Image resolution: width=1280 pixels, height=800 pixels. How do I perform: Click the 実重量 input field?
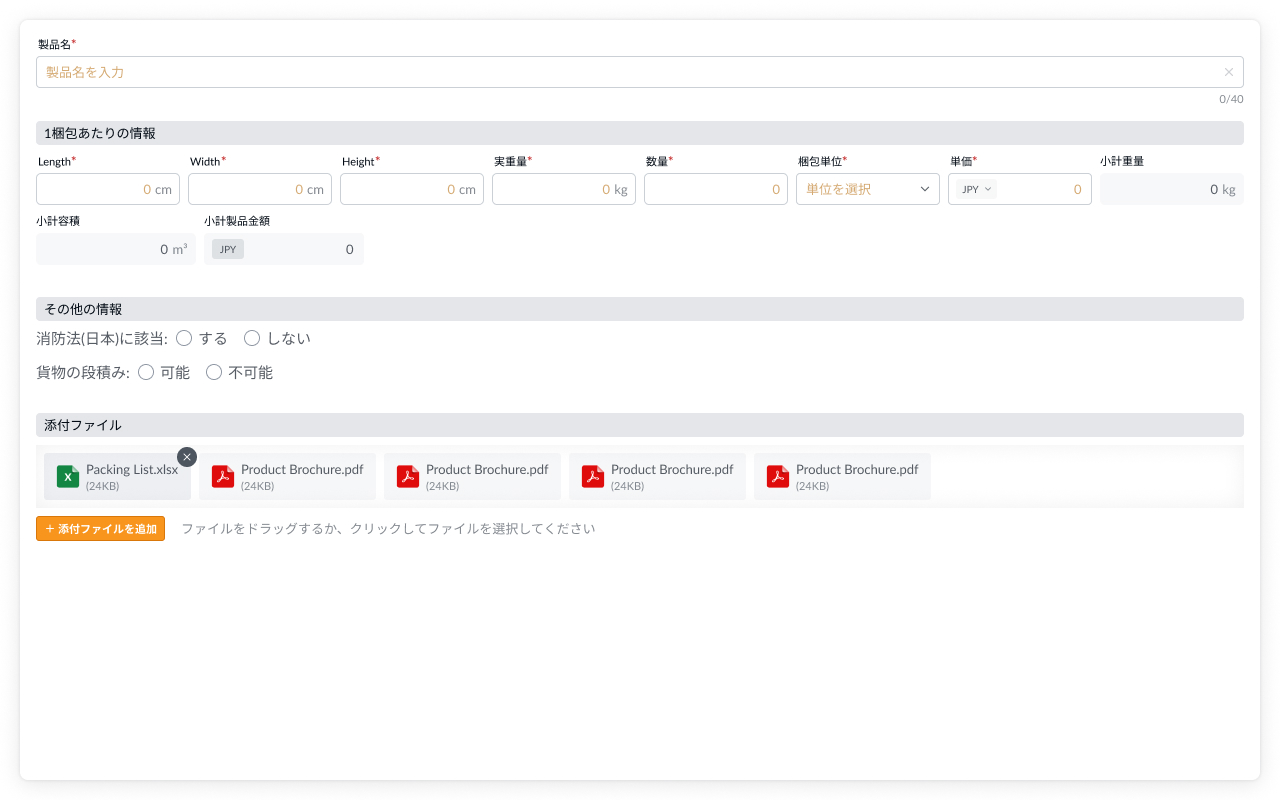[x=564, y=189]
